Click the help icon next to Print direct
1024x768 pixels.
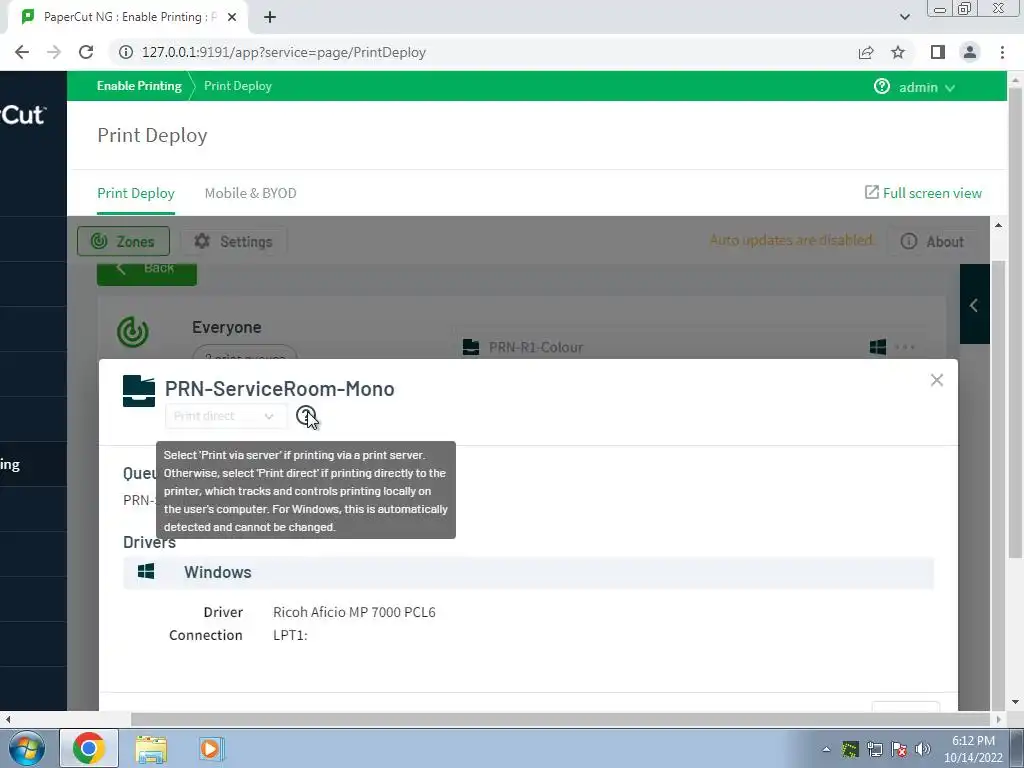tap(306, 415)
